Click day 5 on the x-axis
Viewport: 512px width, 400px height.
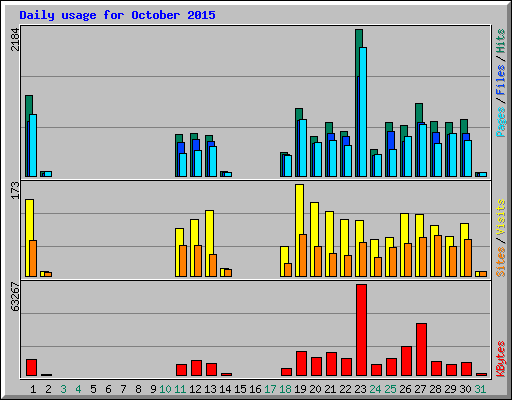tap(93, 389)
